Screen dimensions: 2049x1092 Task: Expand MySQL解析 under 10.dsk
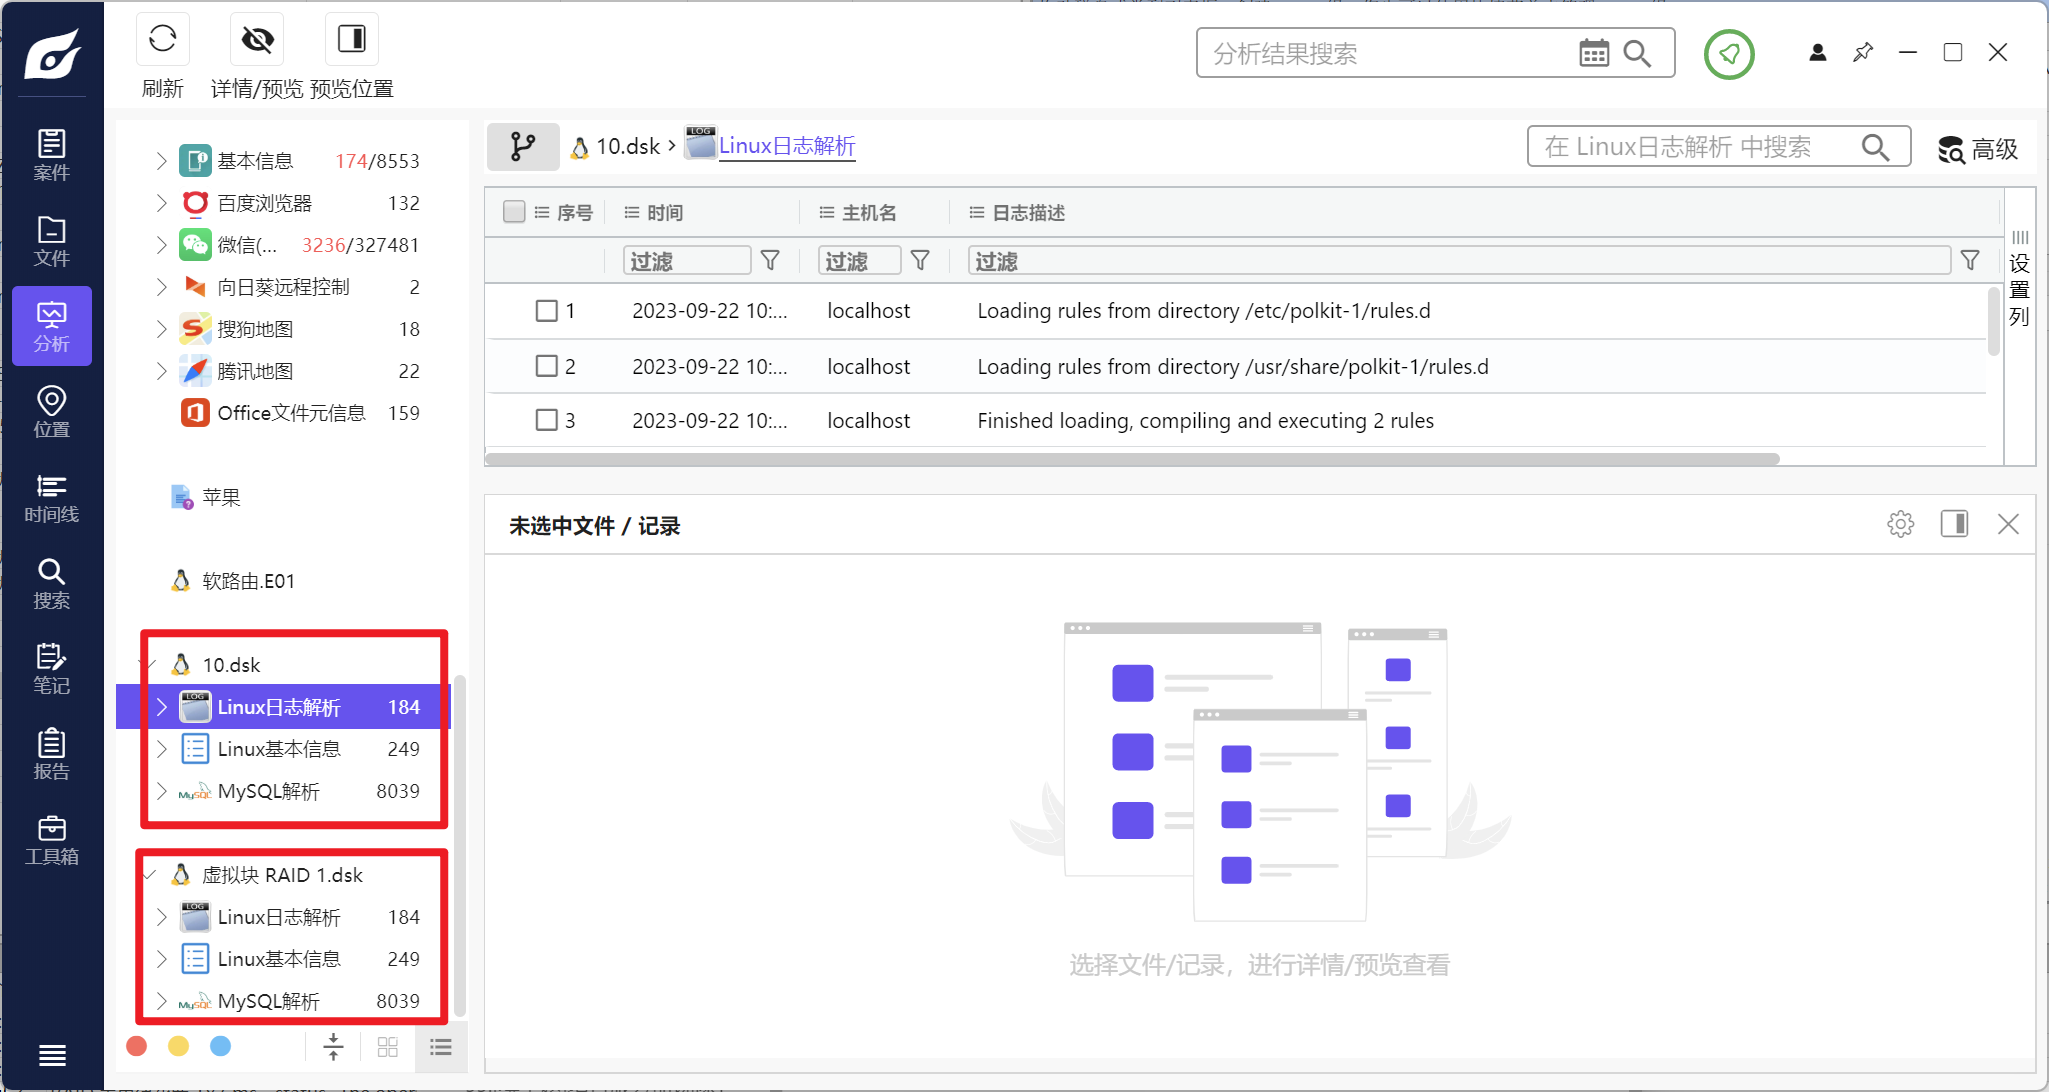pos(161,791)
